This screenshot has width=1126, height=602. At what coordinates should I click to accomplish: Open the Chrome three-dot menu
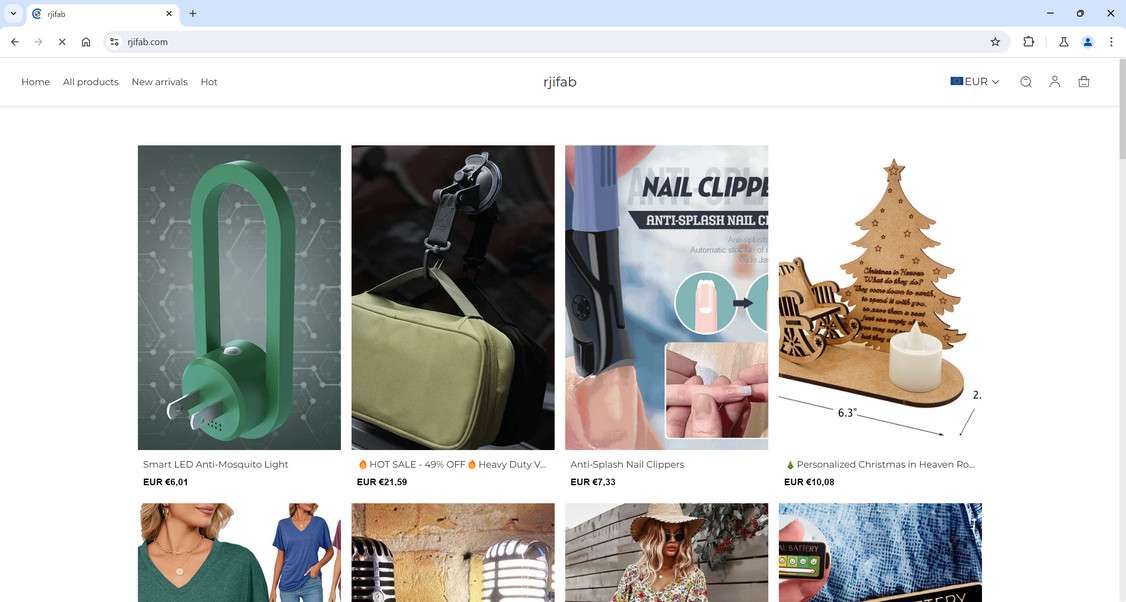[x=1111, y=42]
